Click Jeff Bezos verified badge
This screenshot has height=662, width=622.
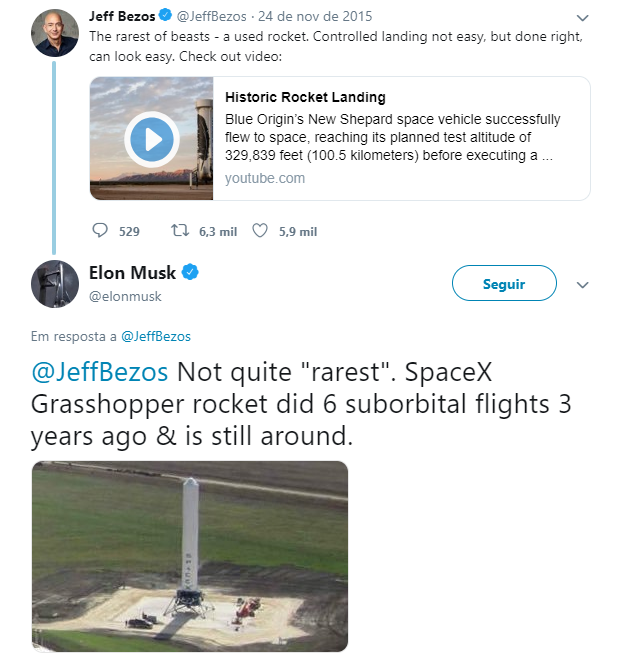[168, 17]
